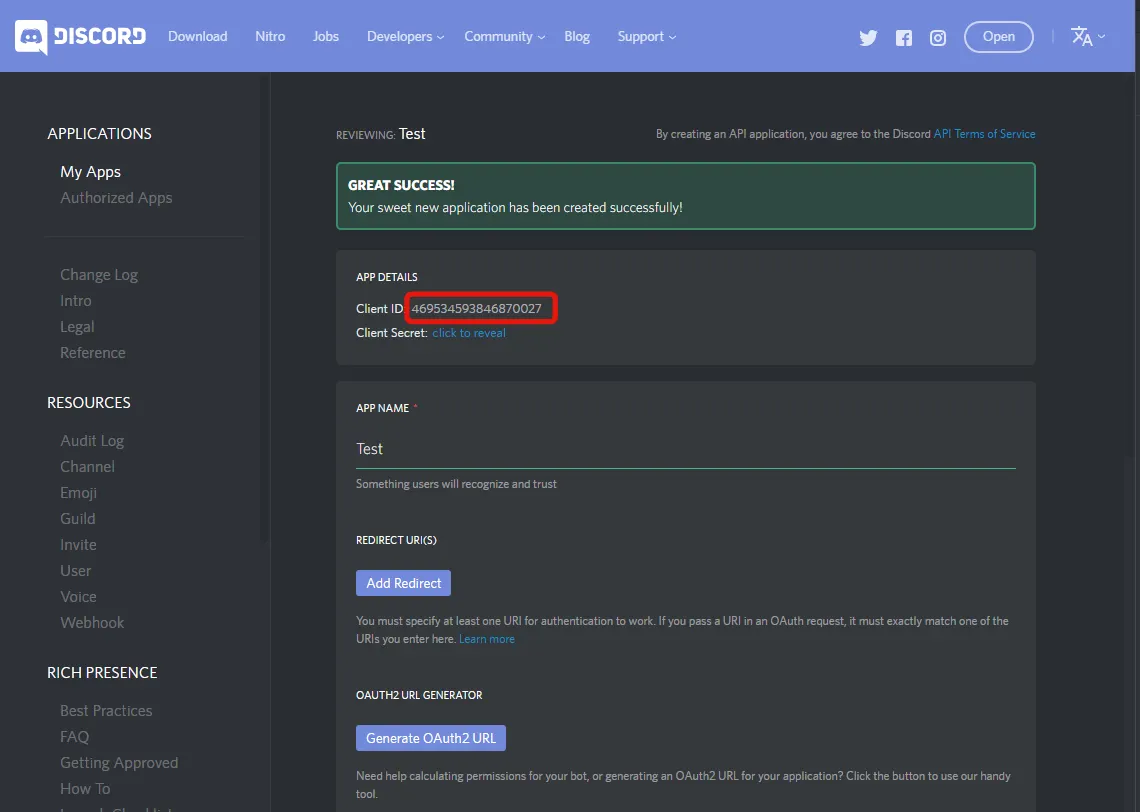Expand the Community menu
The width and height of the screenshot is (1140, 812).
[x=505, y=36]
